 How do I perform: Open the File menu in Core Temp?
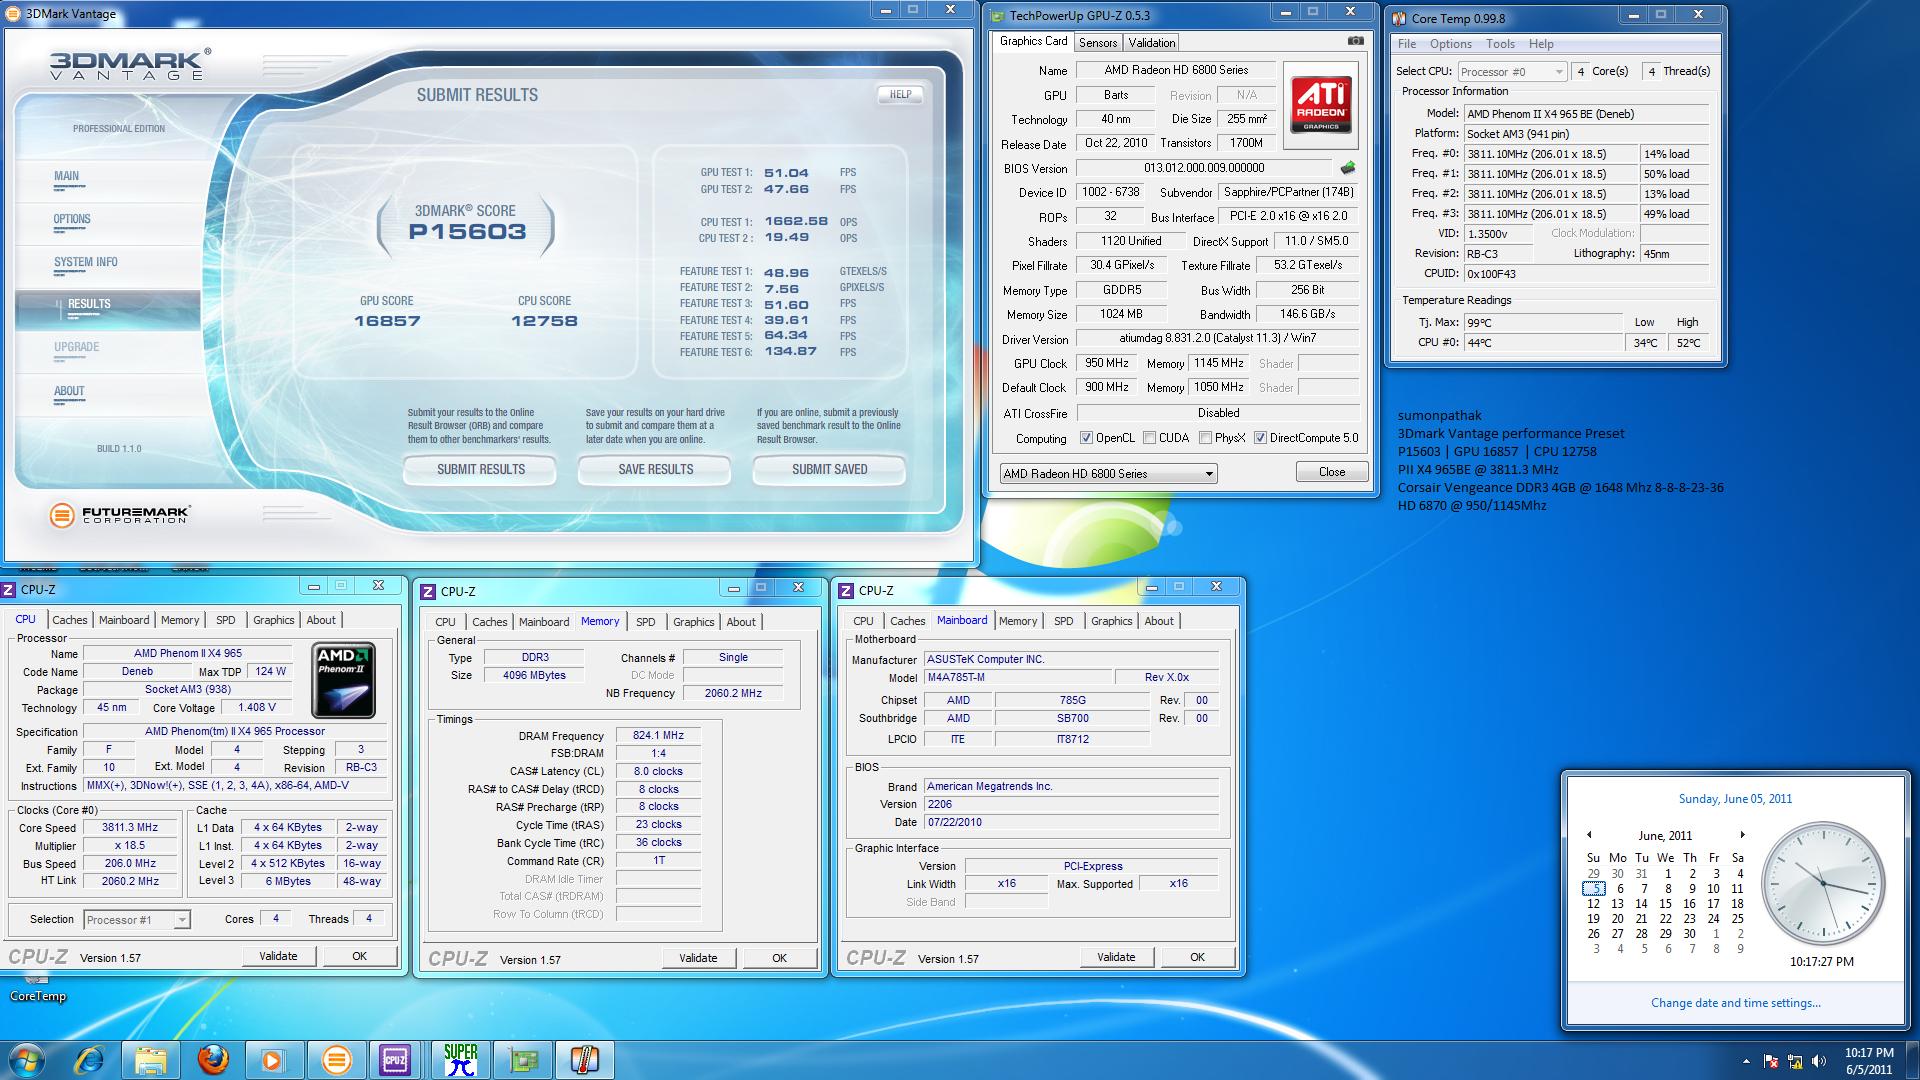tap(1407, 44)
